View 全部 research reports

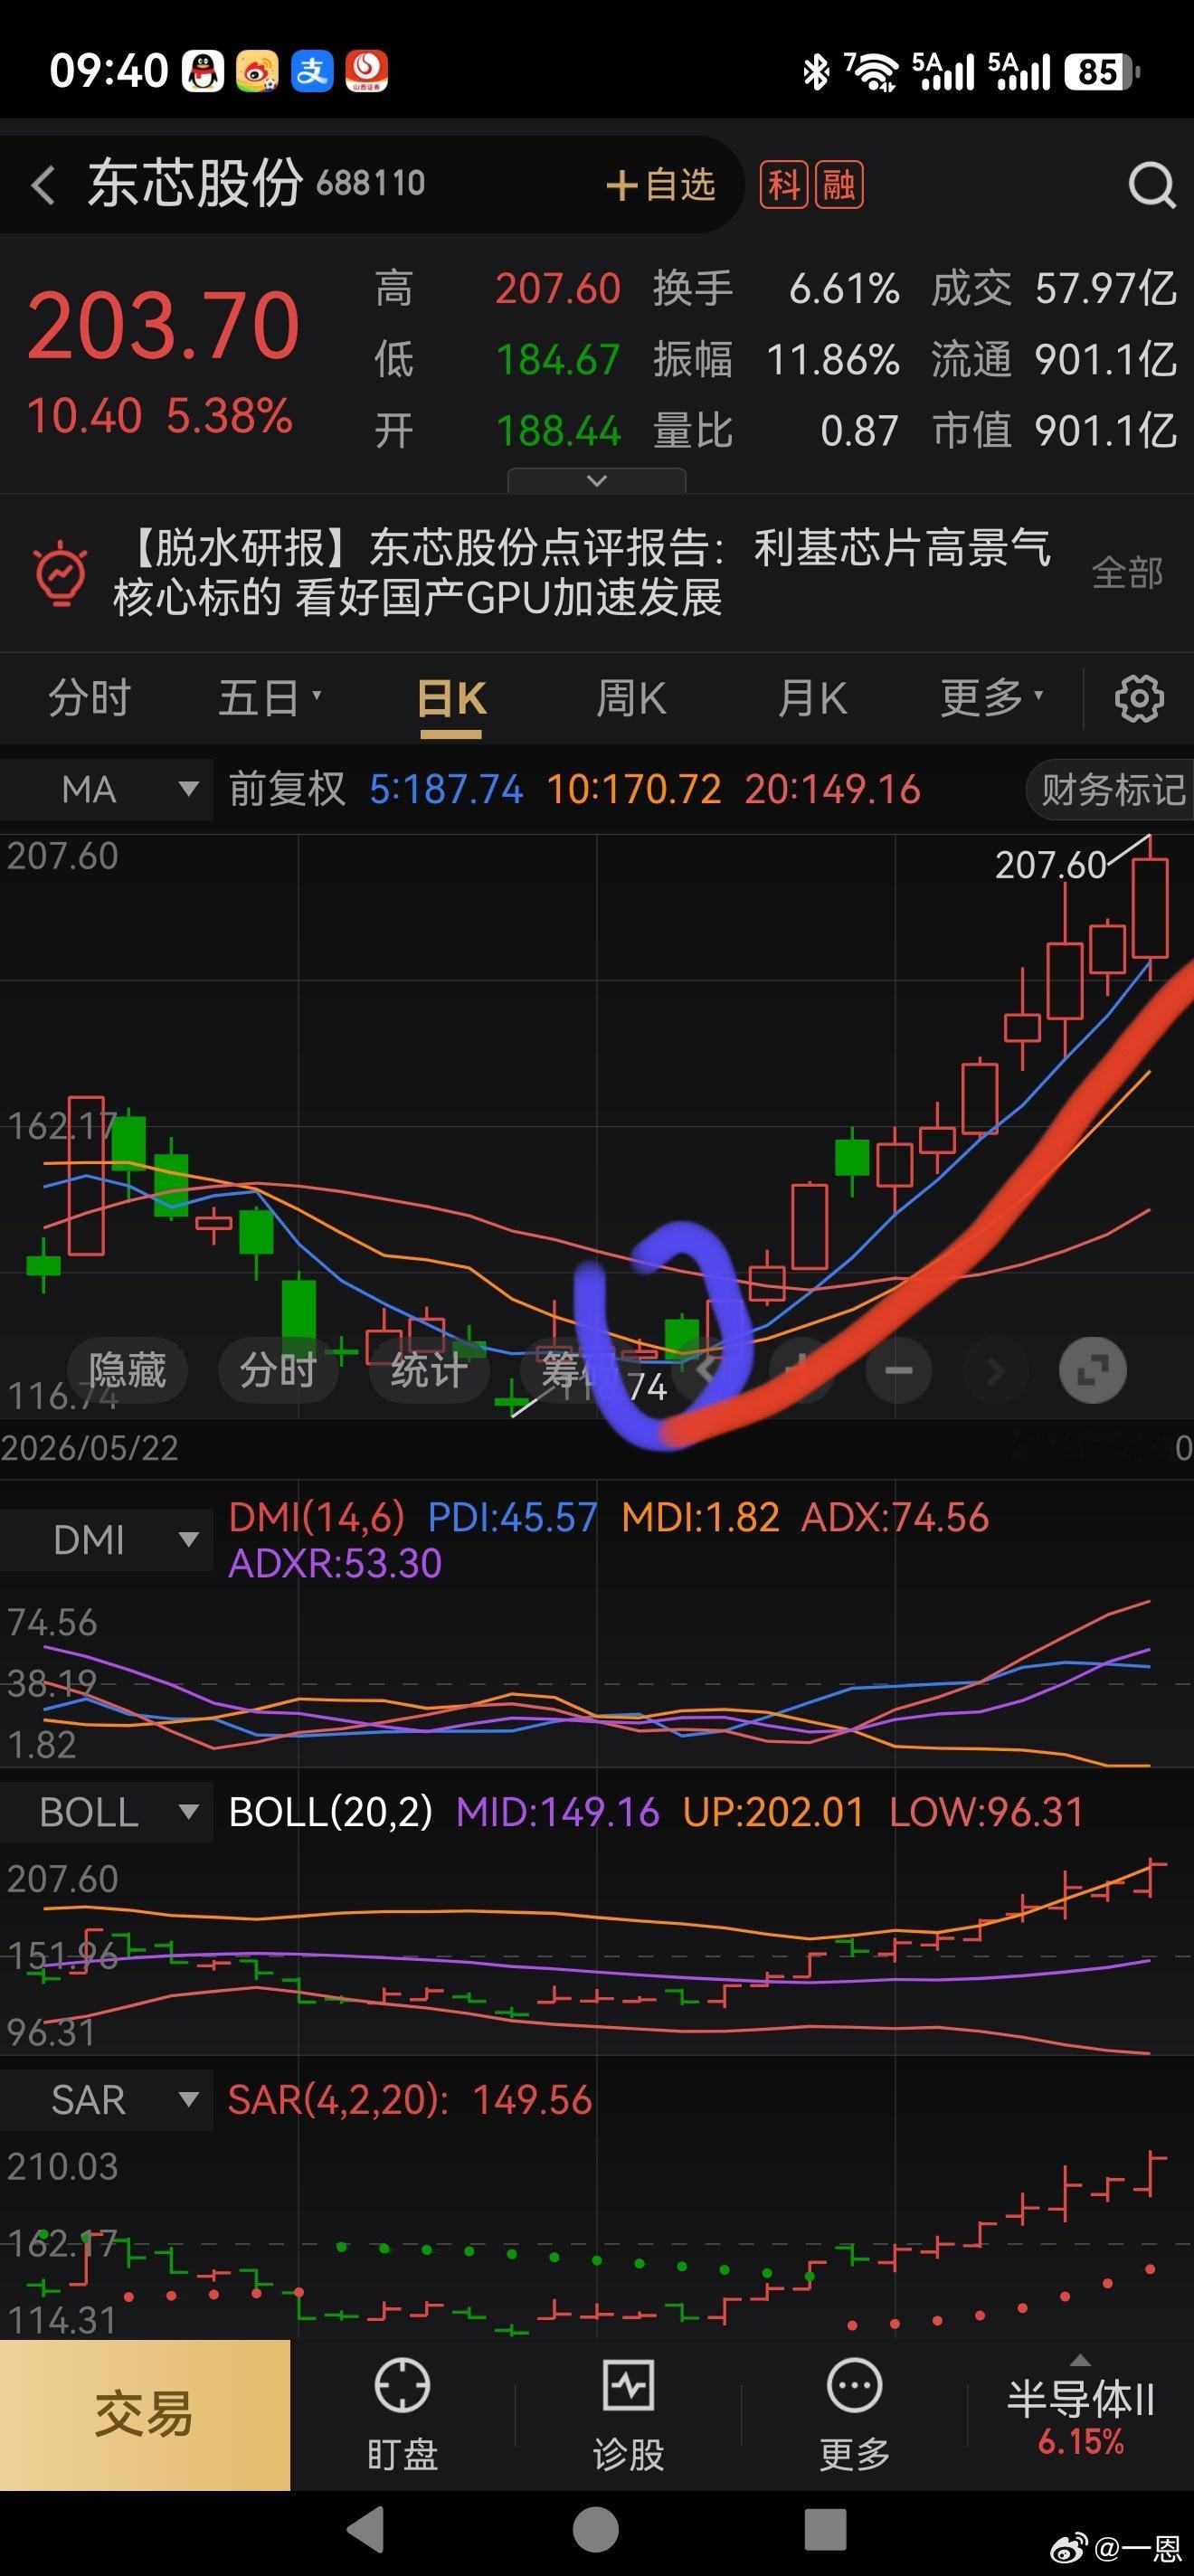pyautogui.click(x=1127, y=573)
